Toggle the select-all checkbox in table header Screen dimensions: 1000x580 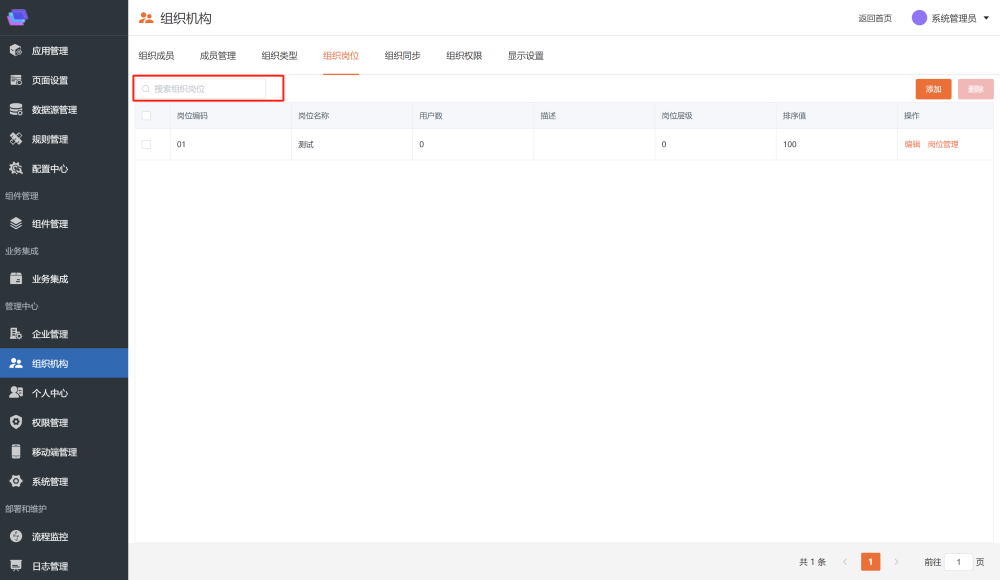[146, 116]
